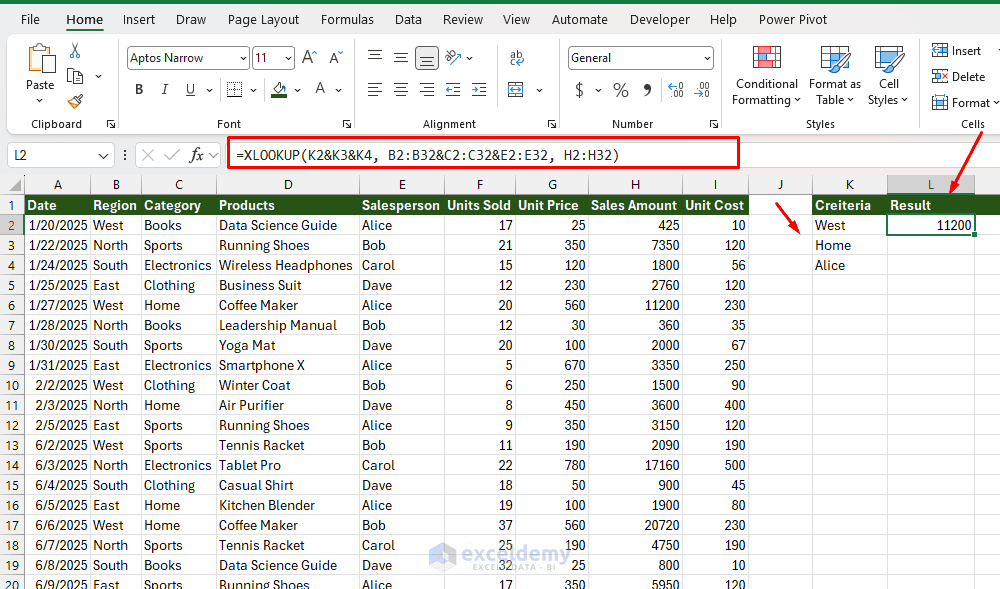Viewport: 1000px width, 589px height.
Task: Toggle Bottom Align button
Action: coord(427,58)
